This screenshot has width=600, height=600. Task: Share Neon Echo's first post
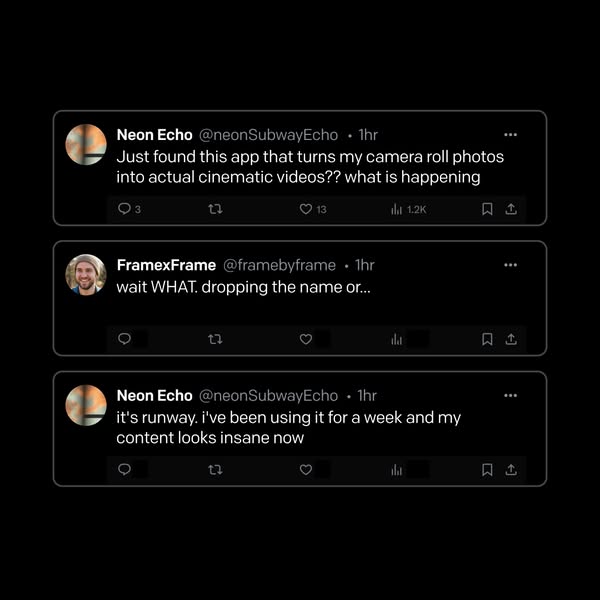(x=511, y=209)
